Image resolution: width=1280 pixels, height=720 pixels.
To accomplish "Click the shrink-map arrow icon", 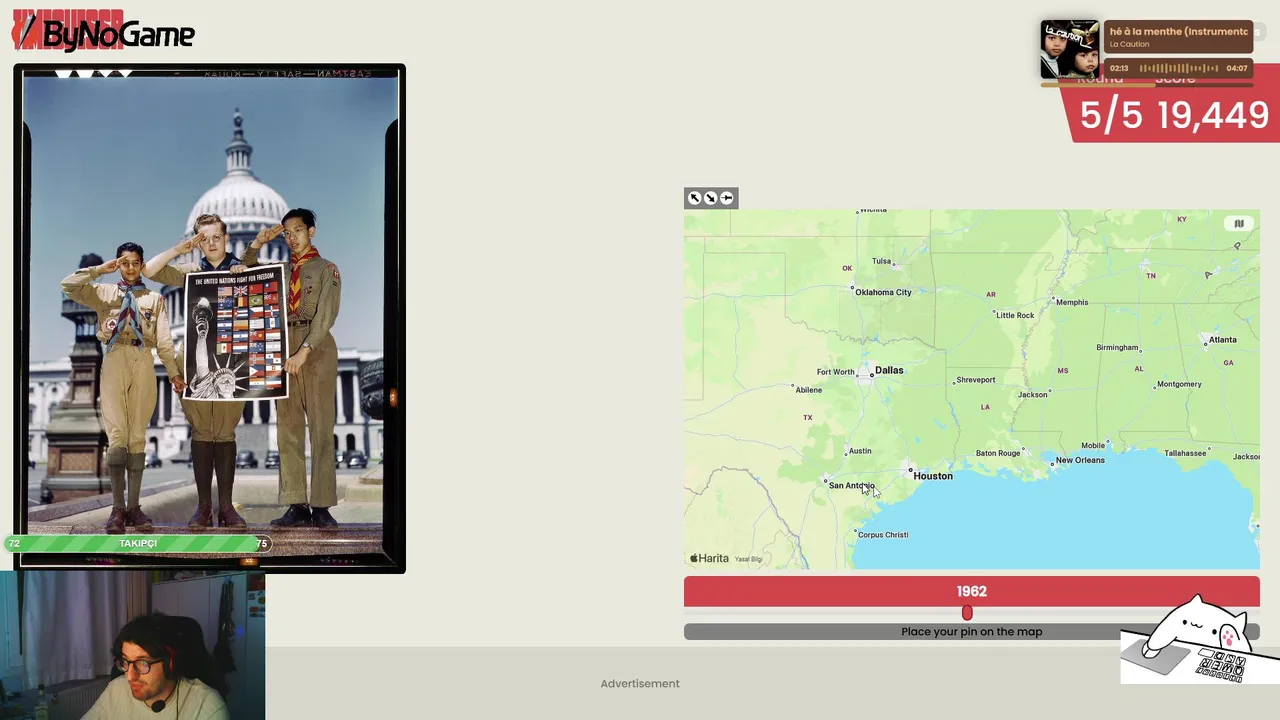I will click(710, 198).
